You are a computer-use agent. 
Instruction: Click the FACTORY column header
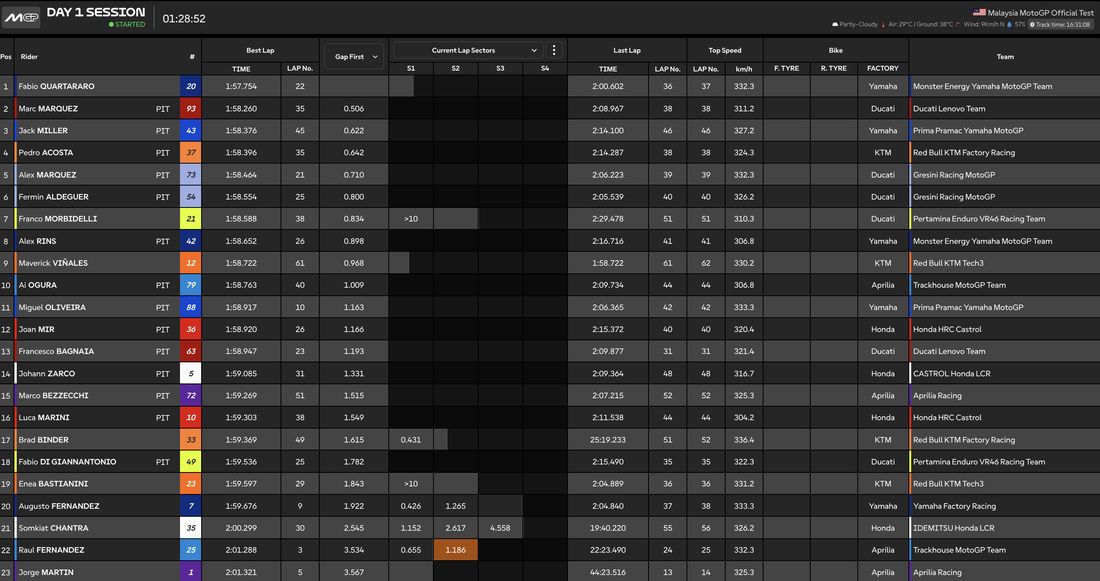883,69
